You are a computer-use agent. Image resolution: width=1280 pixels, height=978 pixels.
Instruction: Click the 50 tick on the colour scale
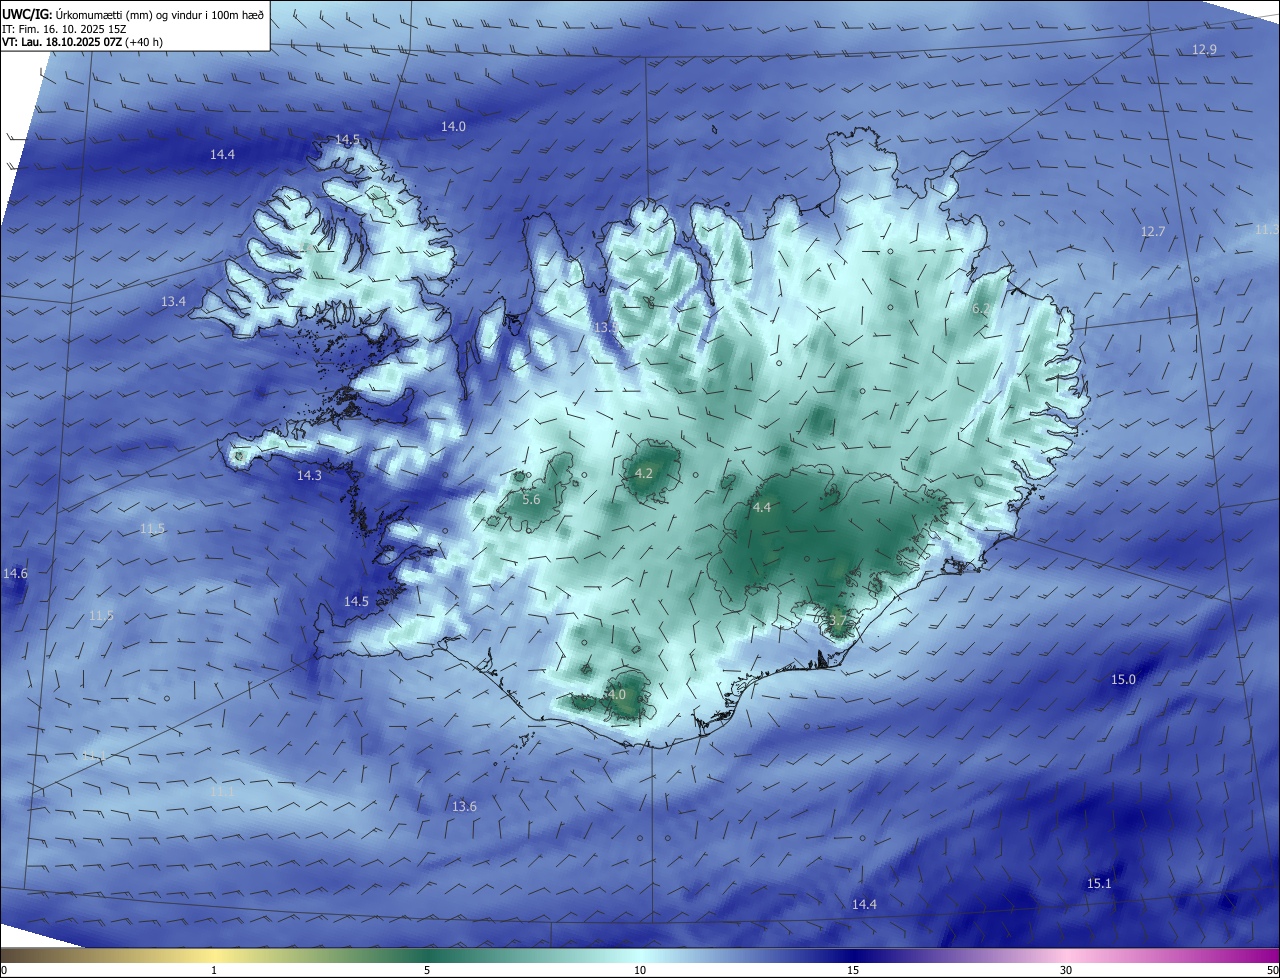tap(1272, 970)
